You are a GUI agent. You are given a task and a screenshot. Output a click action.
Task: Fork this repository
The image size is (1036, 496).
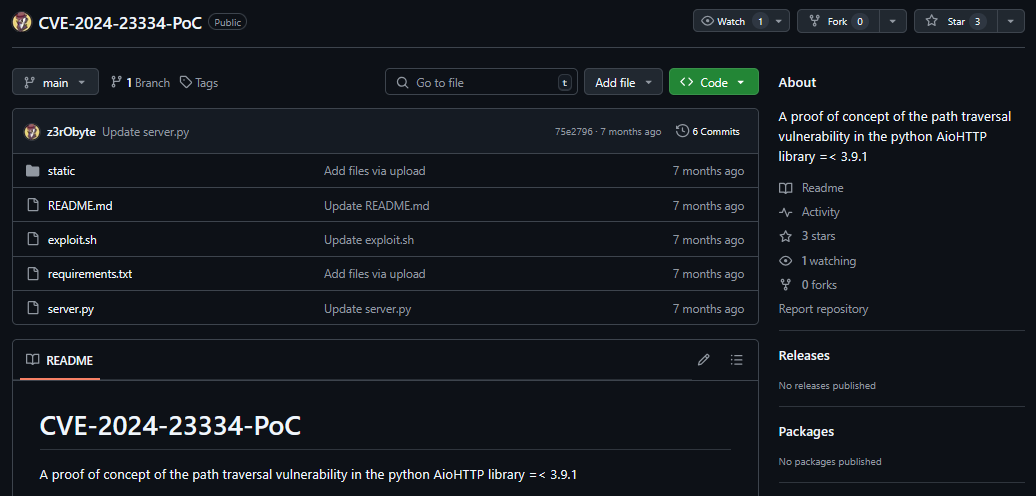[840, 21]
